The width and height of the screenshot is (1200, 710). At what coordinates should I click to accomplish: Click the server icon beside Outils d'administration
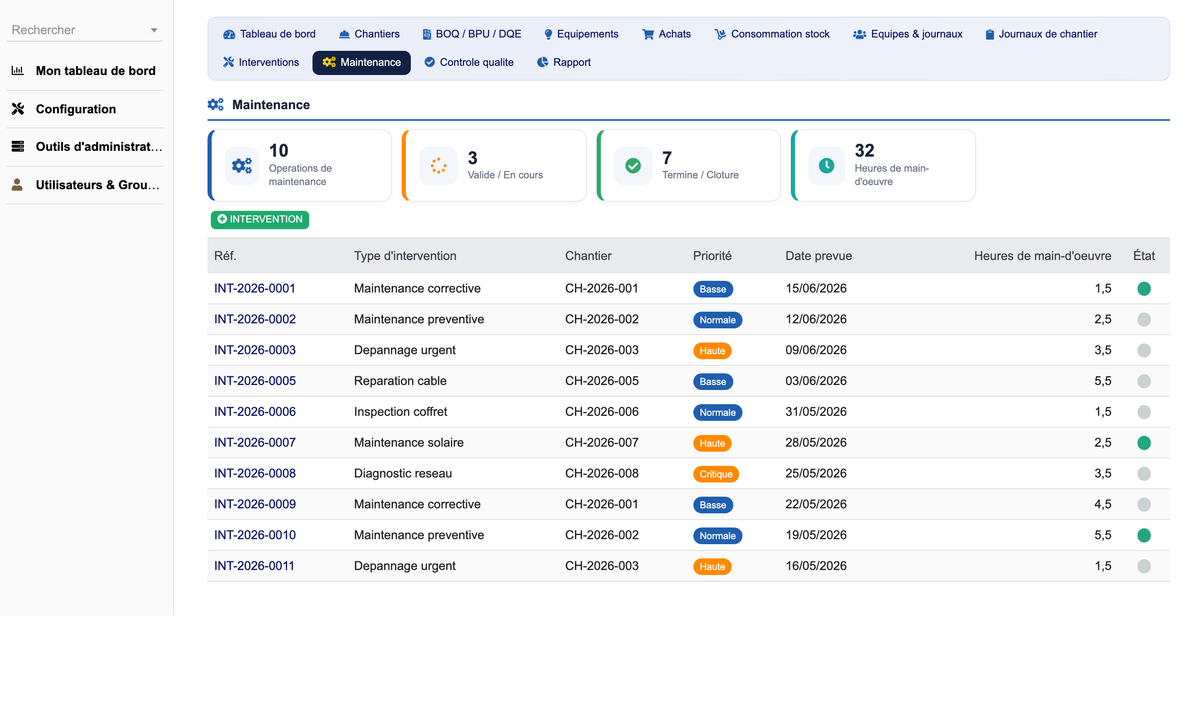(x=17, y=147)
